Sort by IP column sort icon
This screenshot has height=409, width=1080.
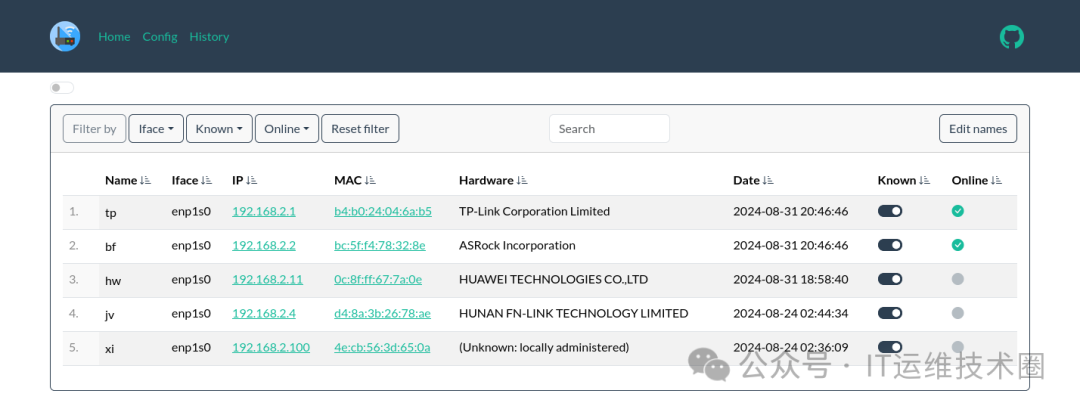coord(251,180)
